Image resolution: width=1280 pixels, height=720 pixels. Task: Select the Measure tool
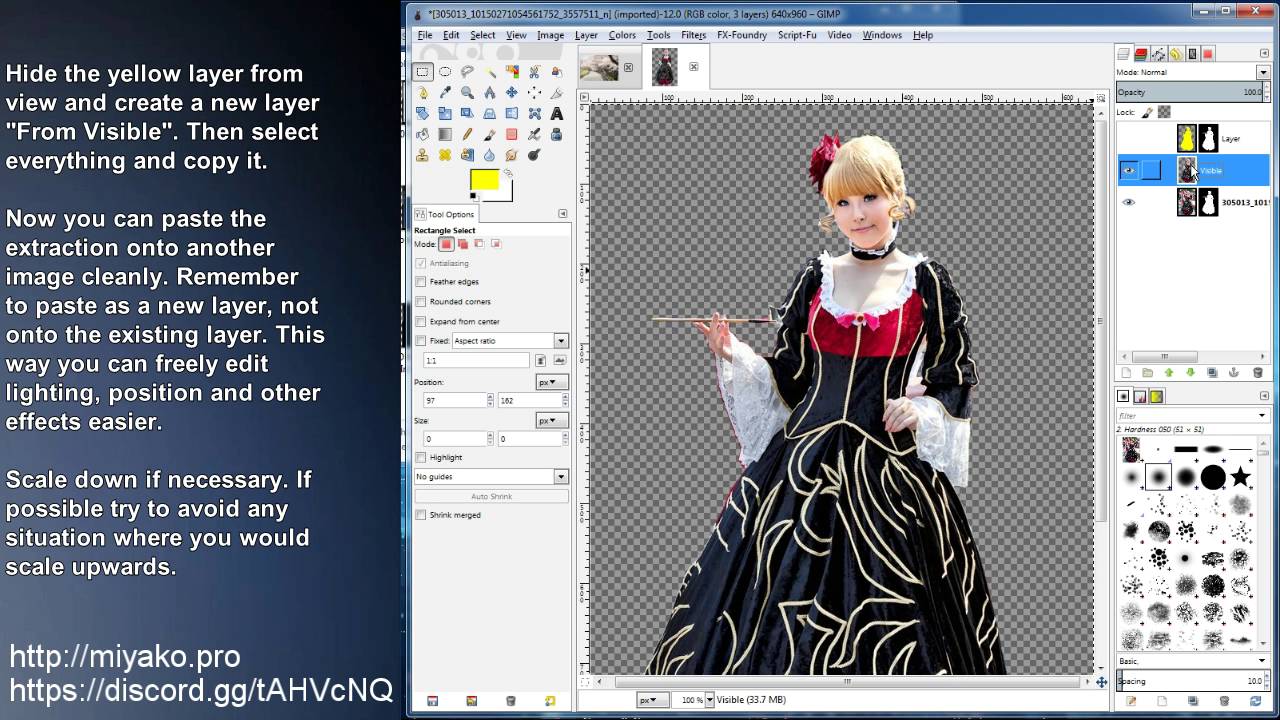(490, 92)
